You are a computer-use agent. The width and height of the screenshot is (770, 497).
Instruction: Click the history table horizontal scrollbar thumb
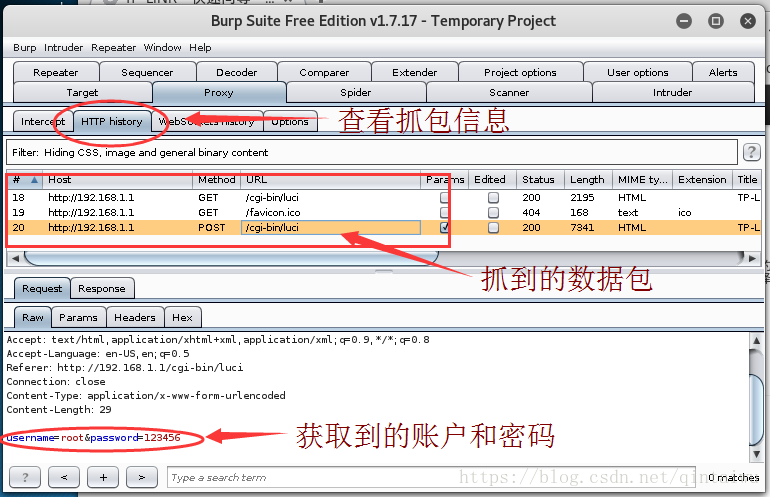[231, 258]
